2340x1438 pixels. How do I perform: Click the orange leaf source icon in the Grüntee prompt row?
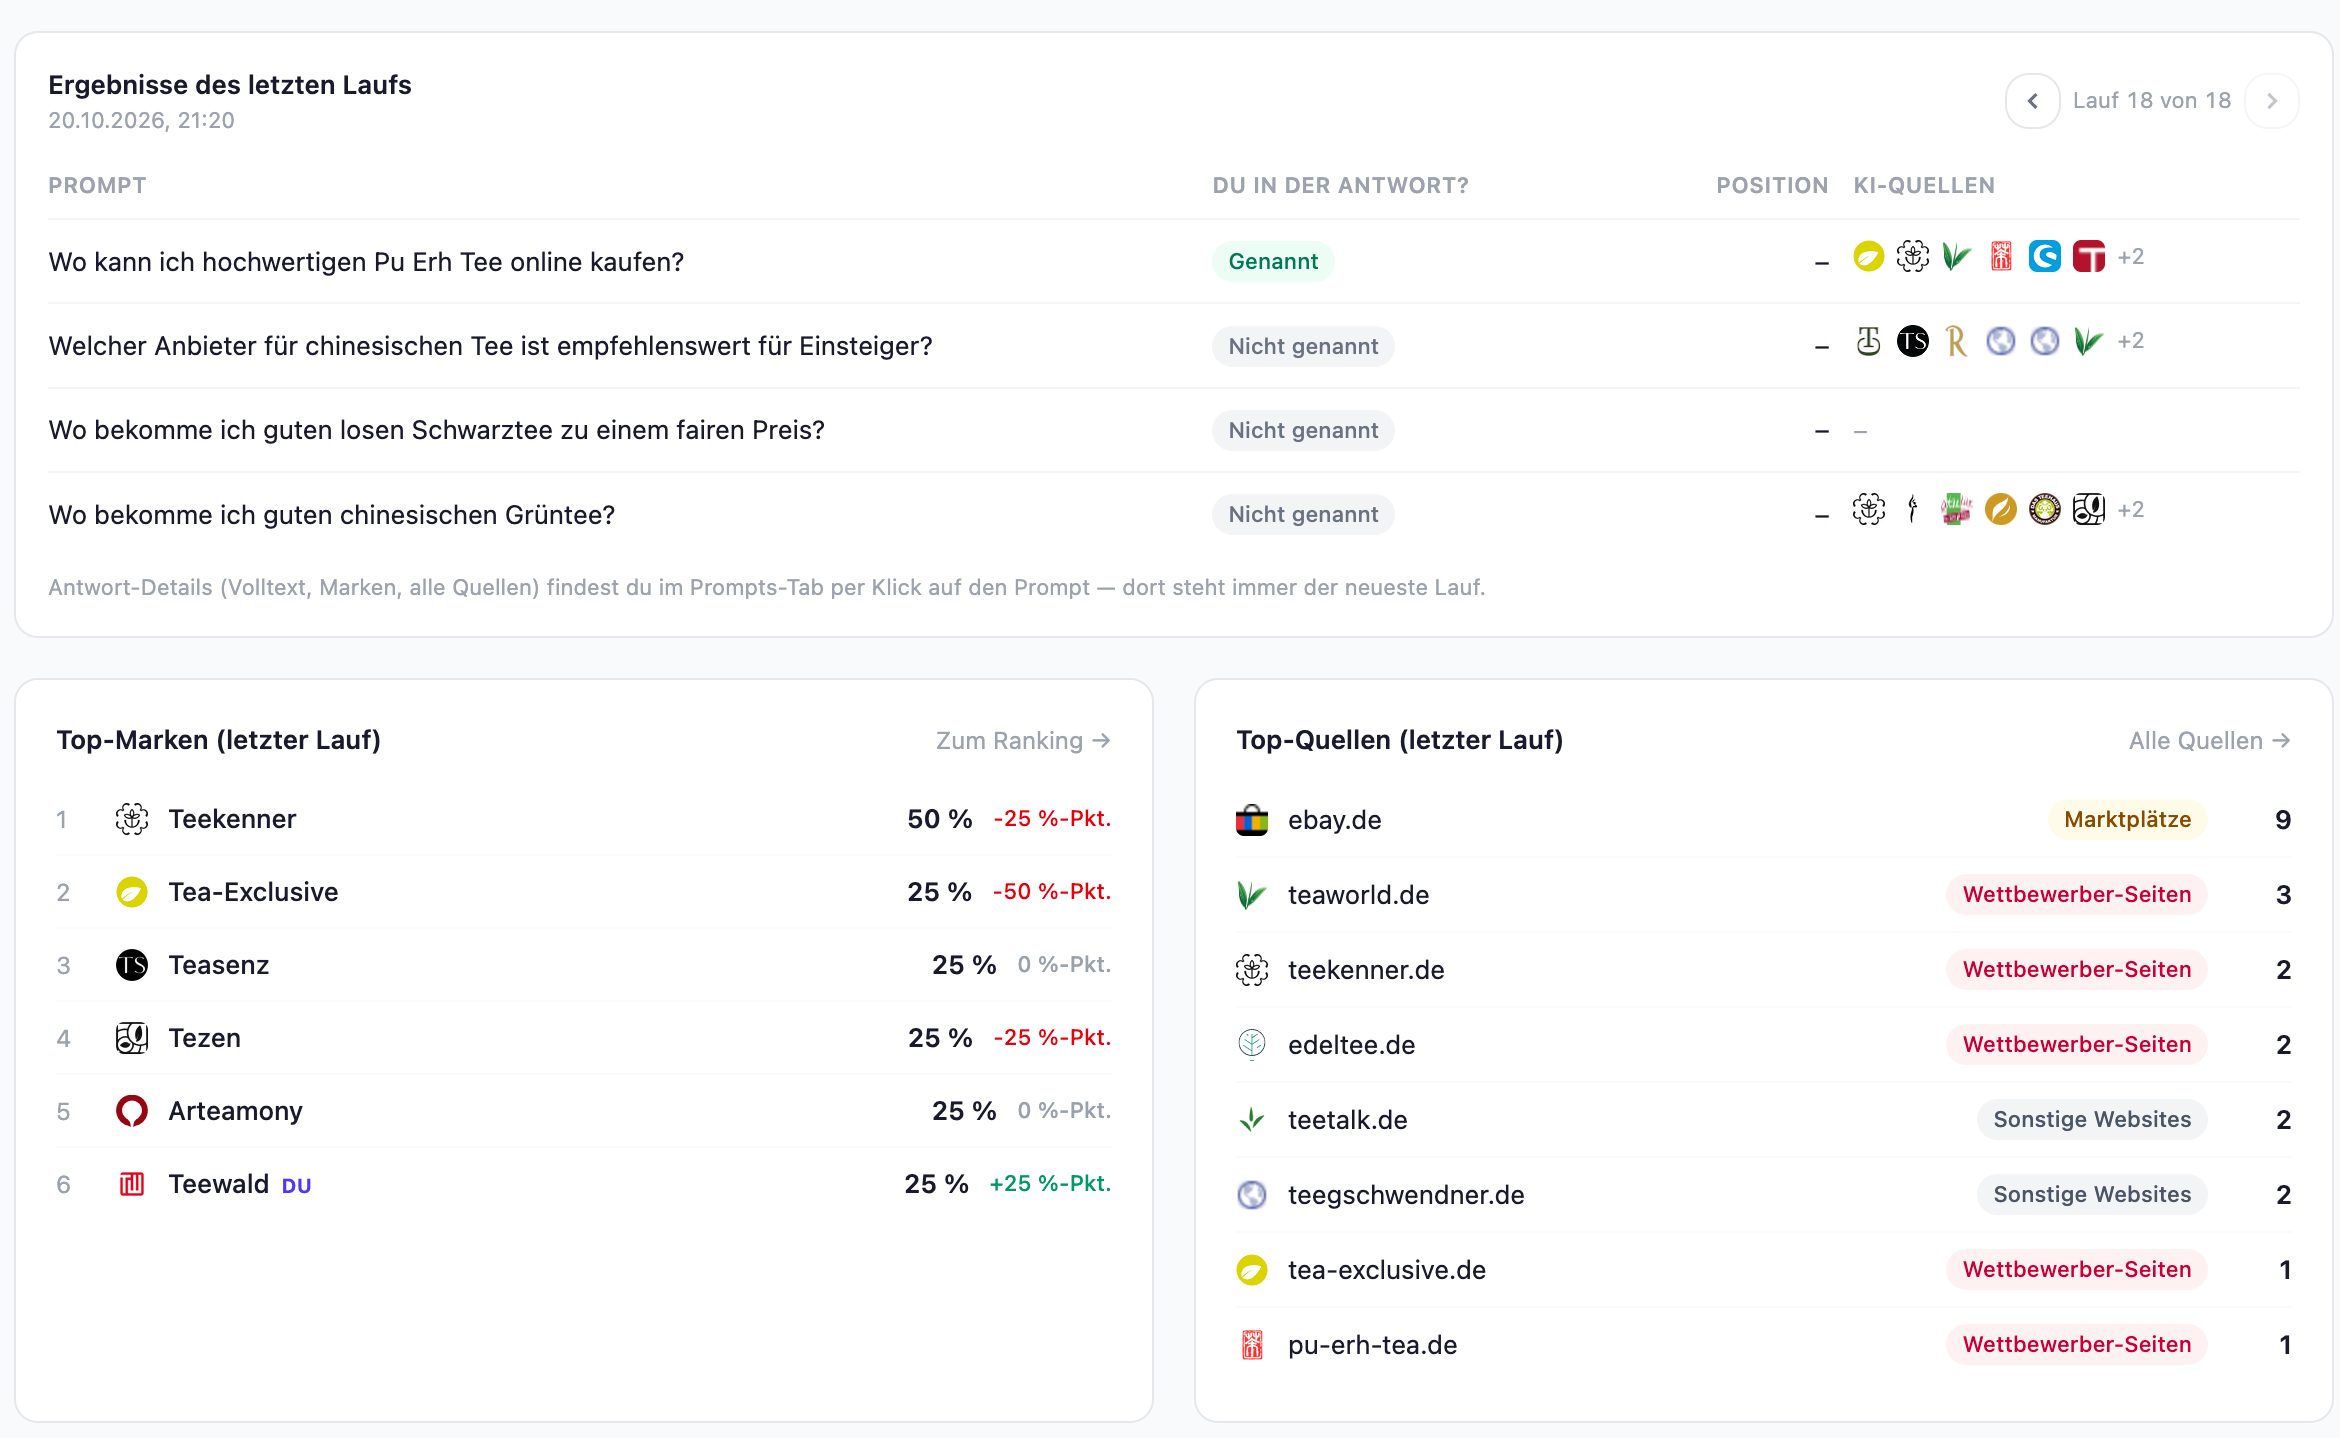[x=2000, y=510]
